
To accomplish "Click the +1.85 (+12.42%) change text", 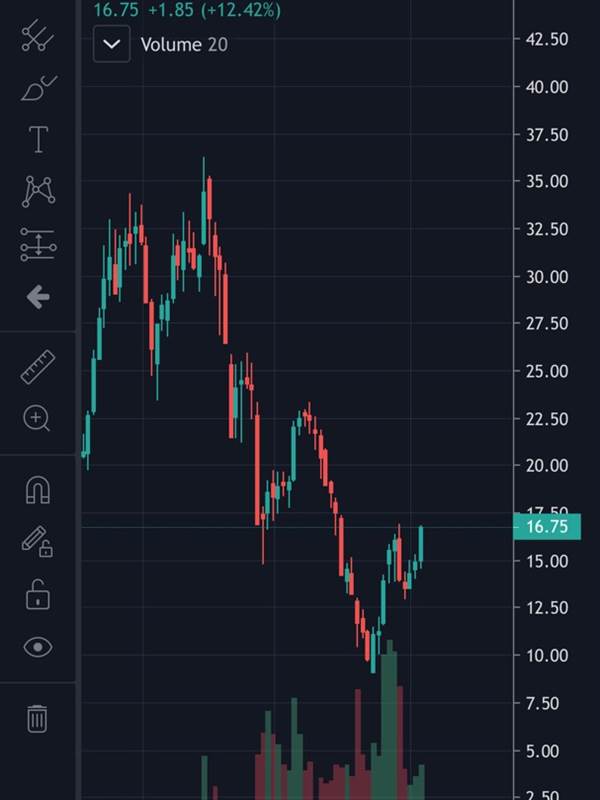I will point(214,10).
